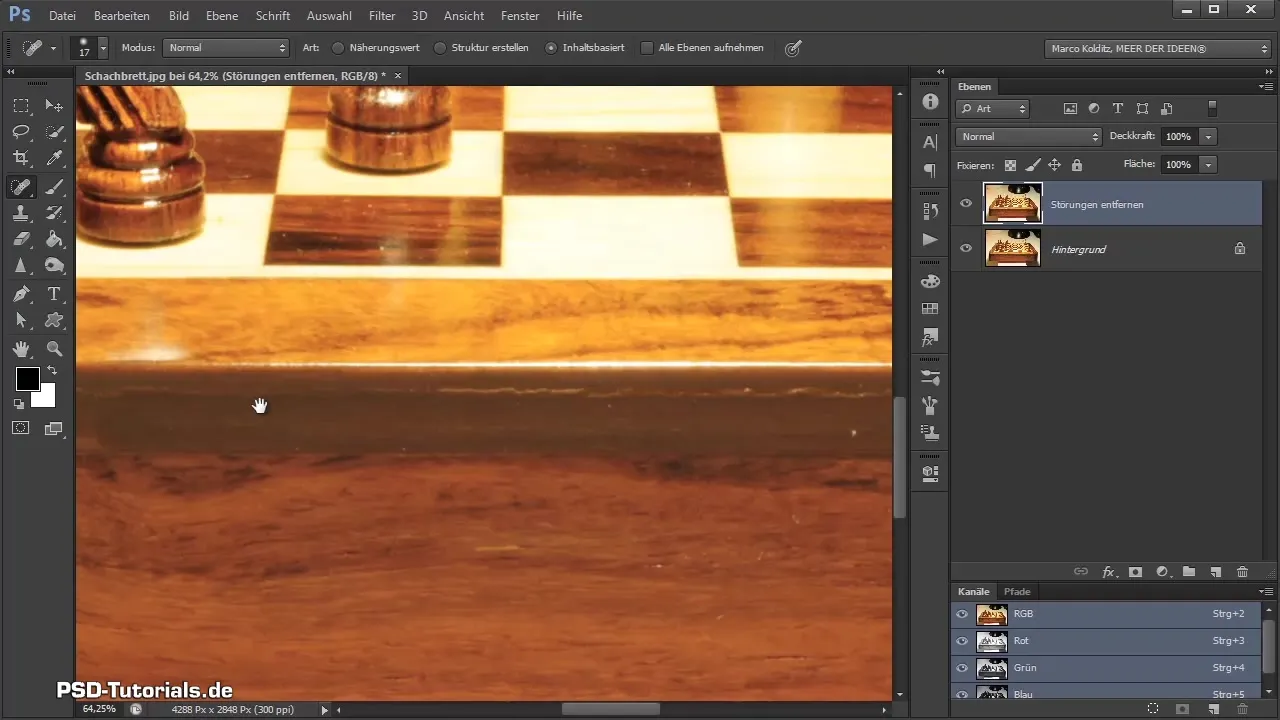Open the Actions panel play icon
This screenshot has height=720, width=1280.
tap(930, 239)
